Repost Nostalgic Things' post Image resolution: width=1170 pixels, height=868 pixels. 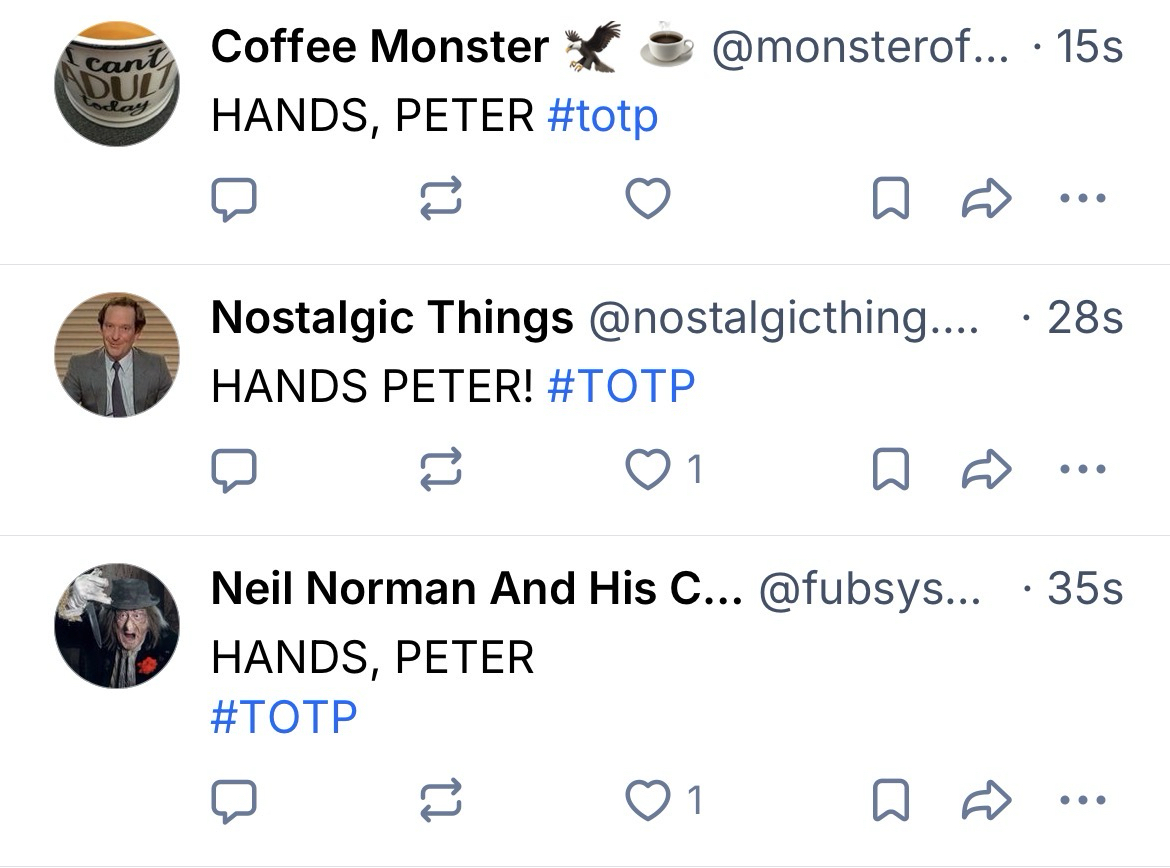[441, 469]
